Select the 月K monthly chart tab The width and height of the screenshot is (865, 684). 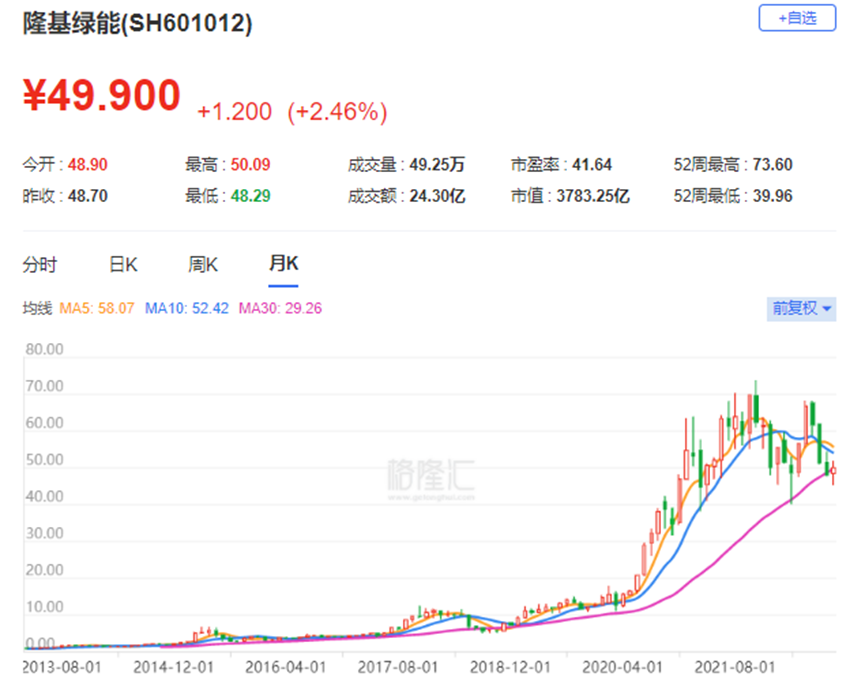283,264
